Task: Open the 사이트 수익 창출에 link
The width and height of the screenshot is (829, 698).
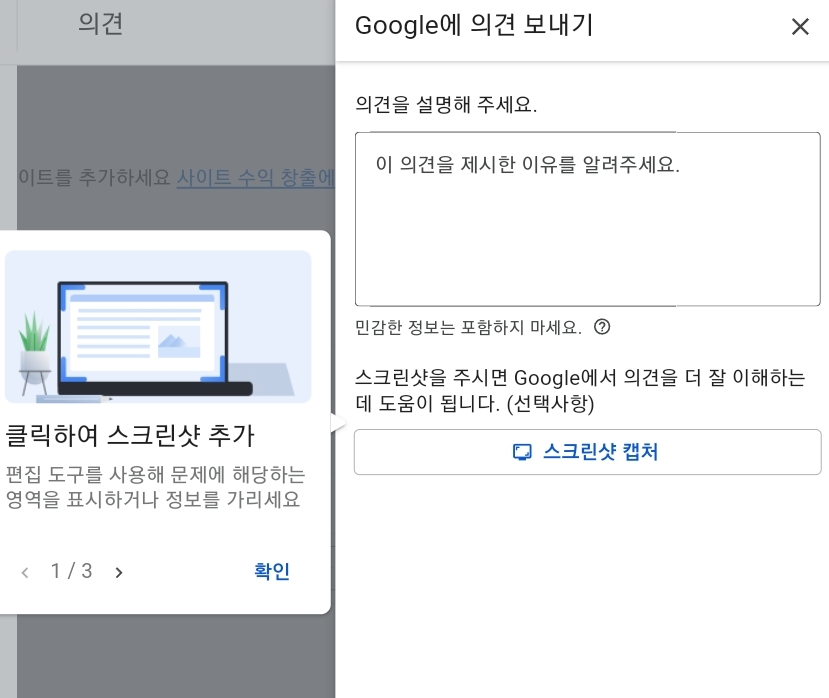Action: (x=256, y=178)
